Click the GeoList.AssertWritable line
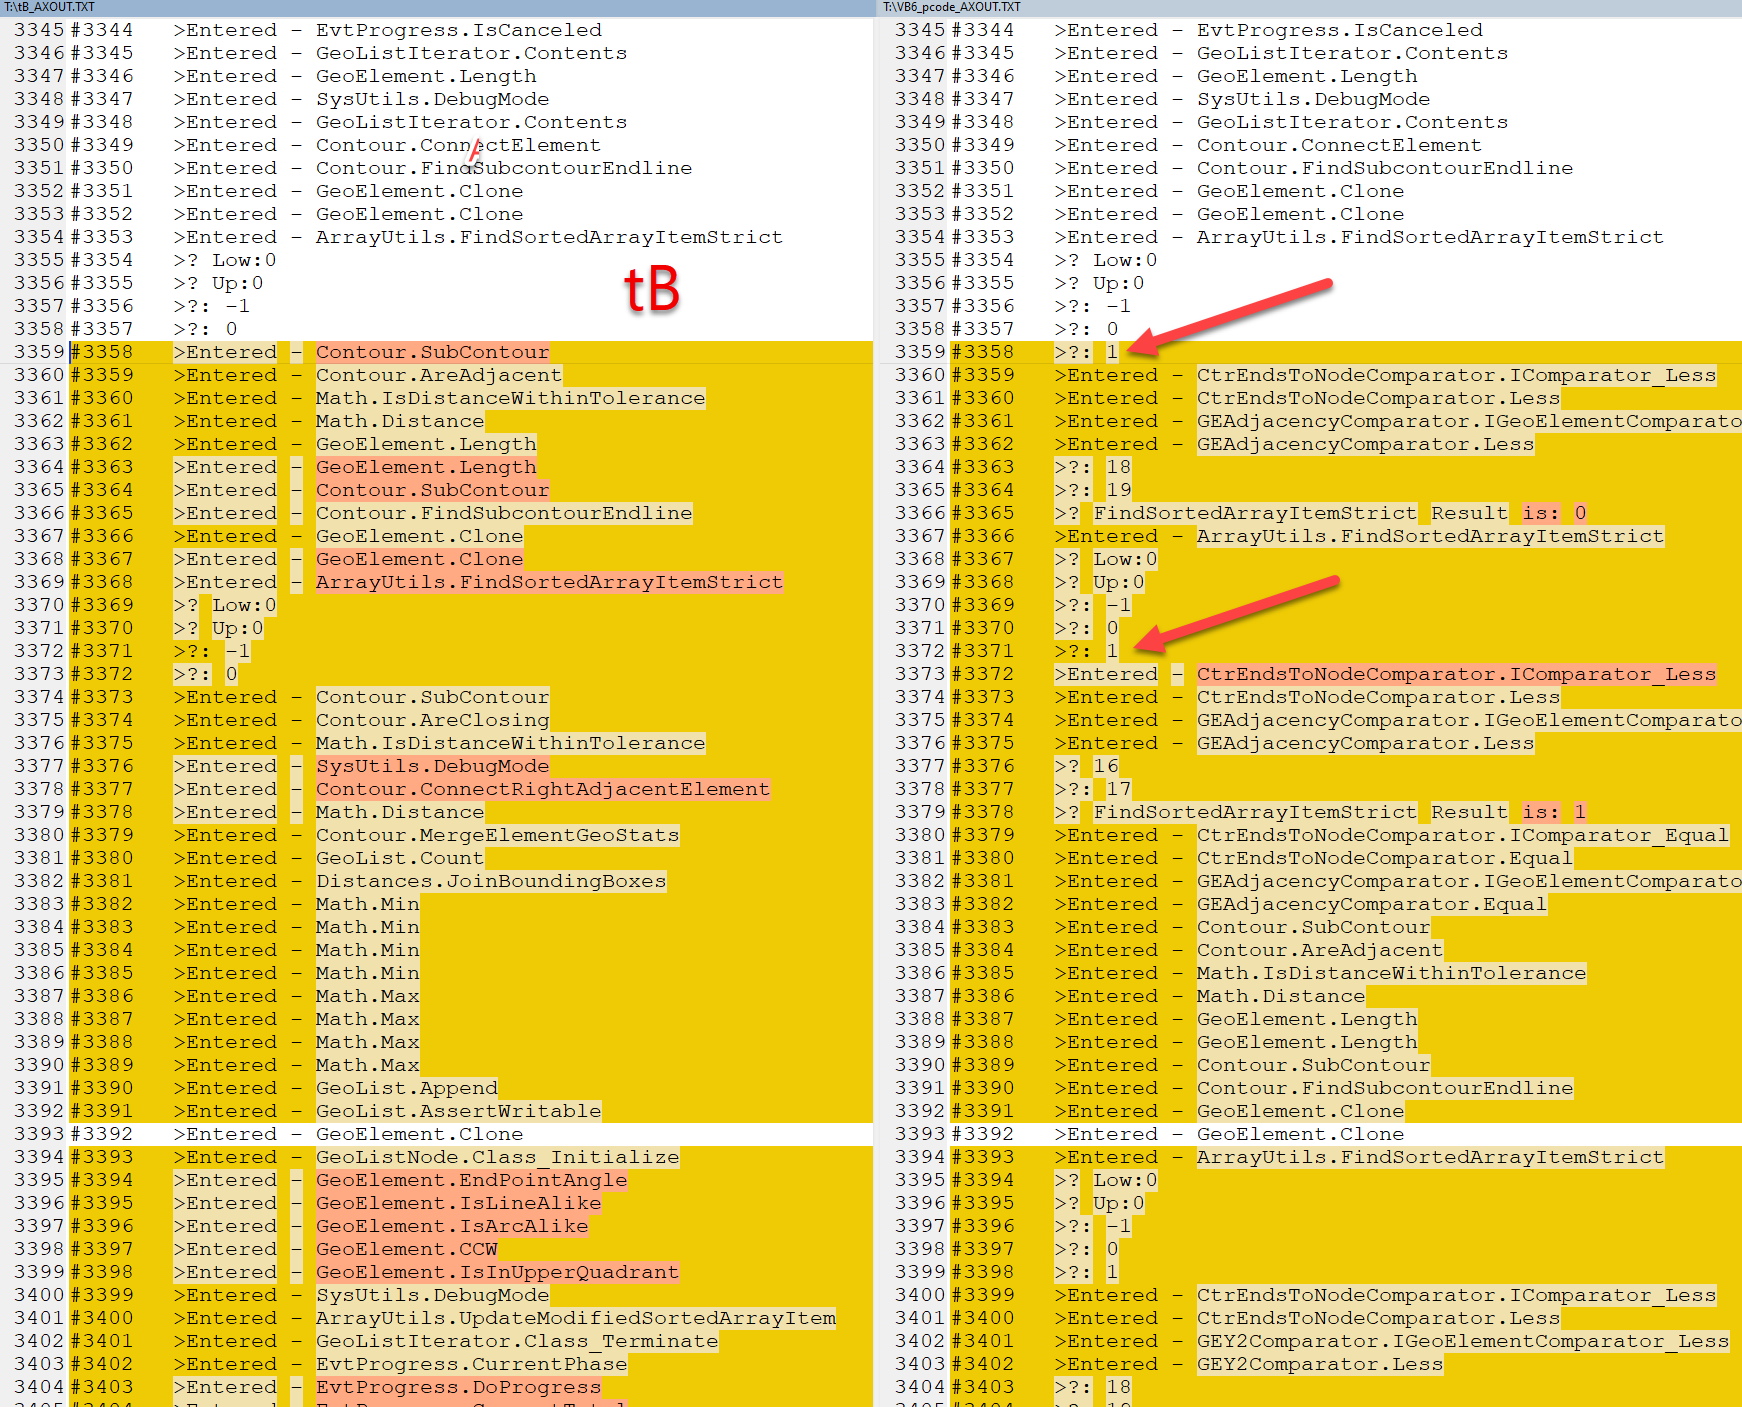Image resolution: width=1742 pixels, height=1407 pixels. [458, 1111]
